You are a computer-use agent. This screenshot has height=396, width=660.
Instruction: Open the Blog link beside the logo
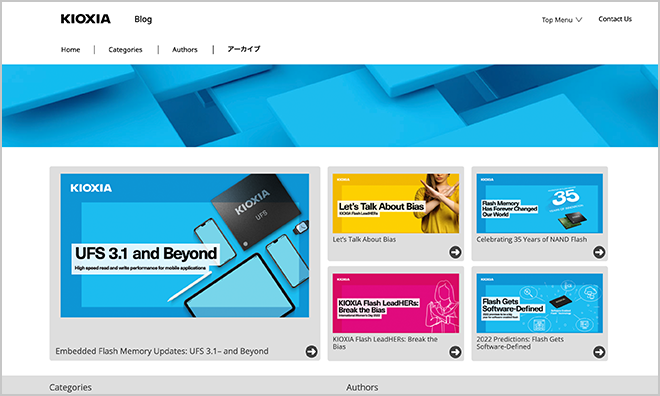tap(143, 19)
